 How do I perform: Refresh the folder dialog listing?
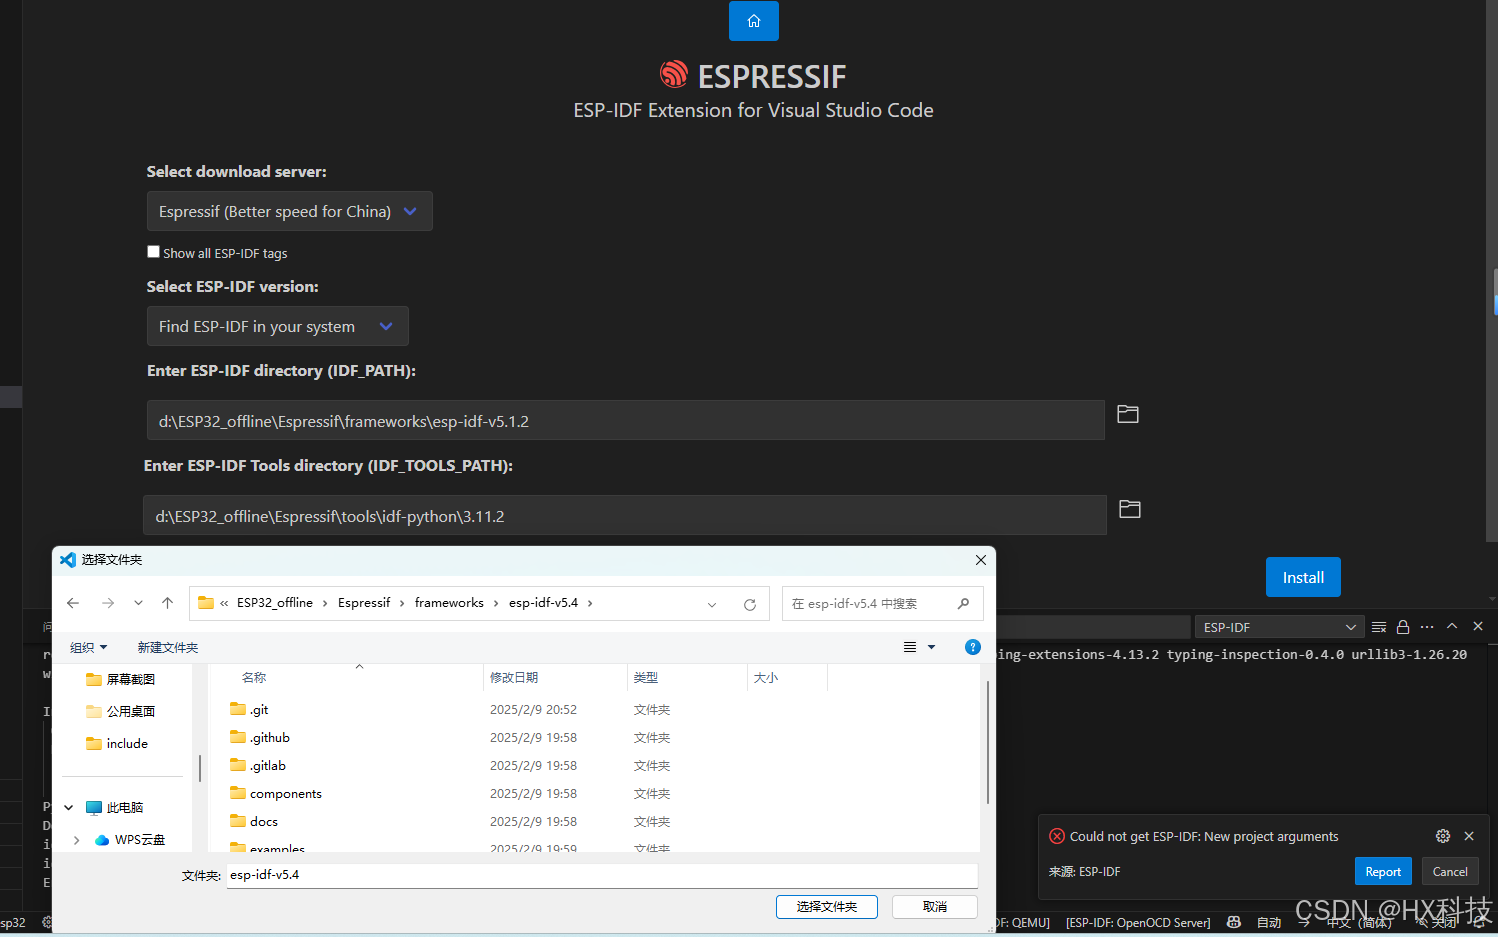[750, 604]
